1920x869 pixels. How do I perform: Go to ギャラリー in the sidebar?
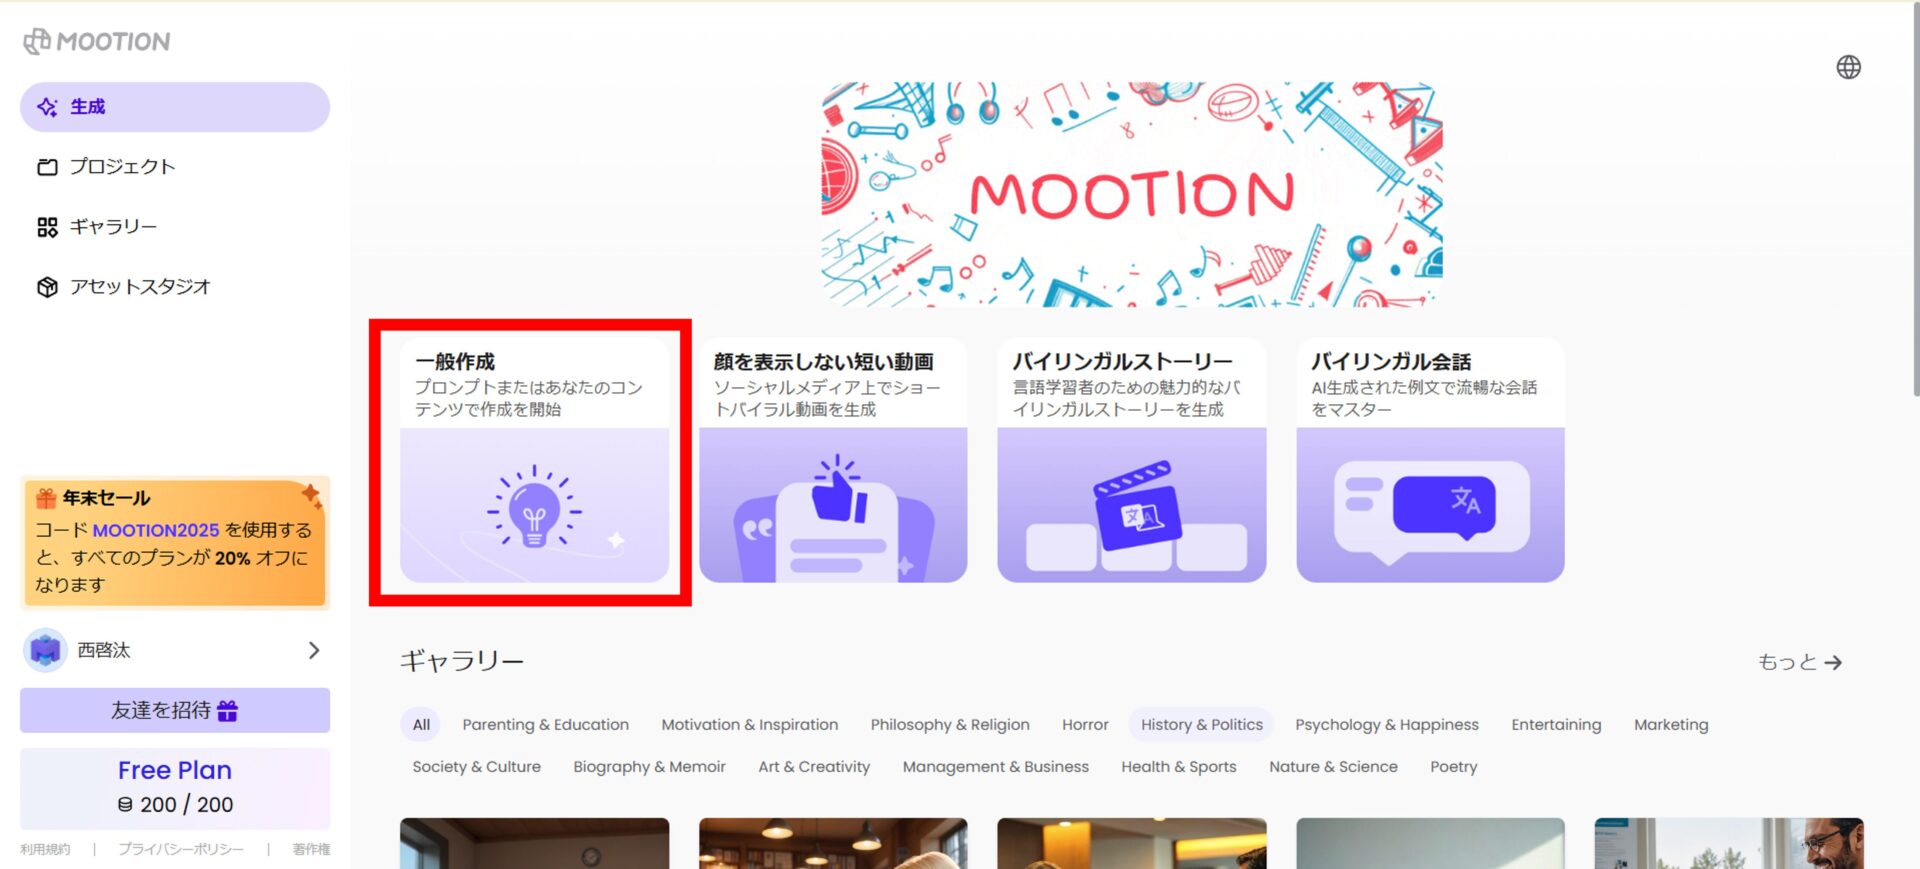tap(112, 227)
